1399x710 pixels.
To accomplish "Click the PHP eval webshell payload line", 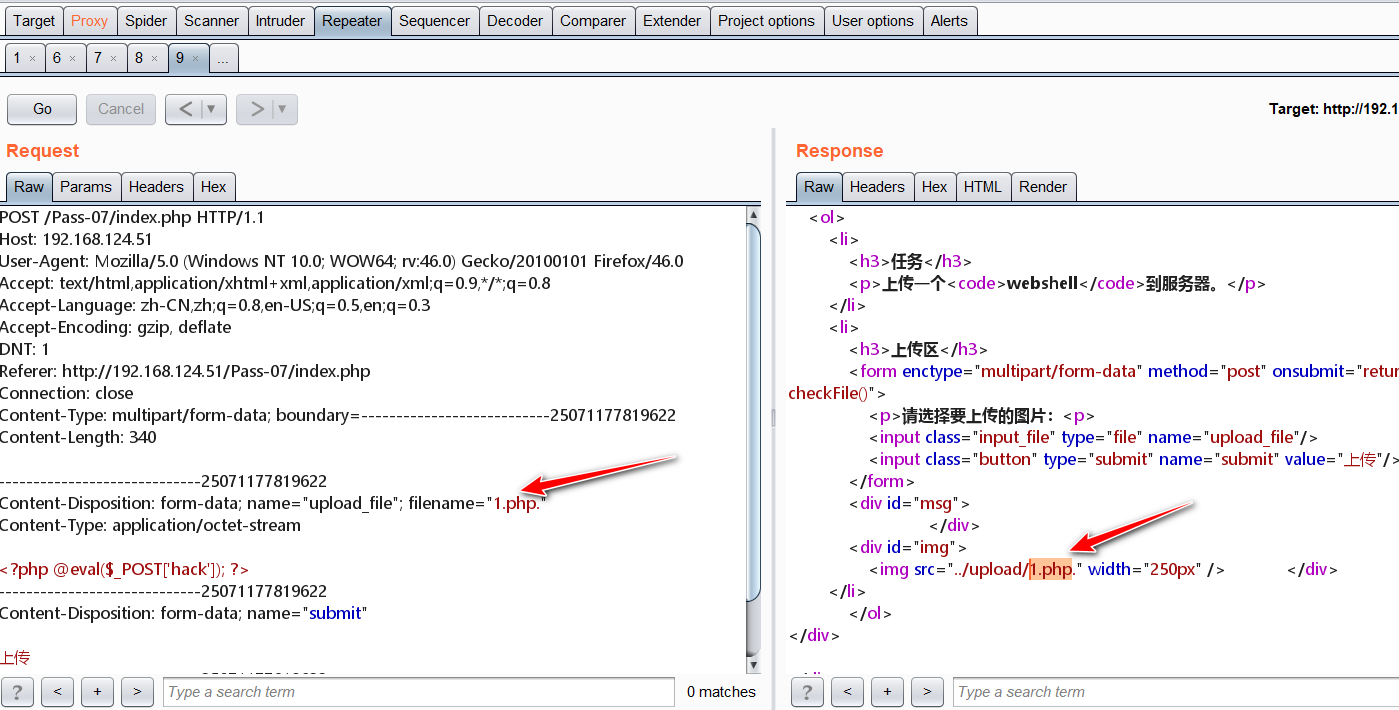I will [124, 569].
